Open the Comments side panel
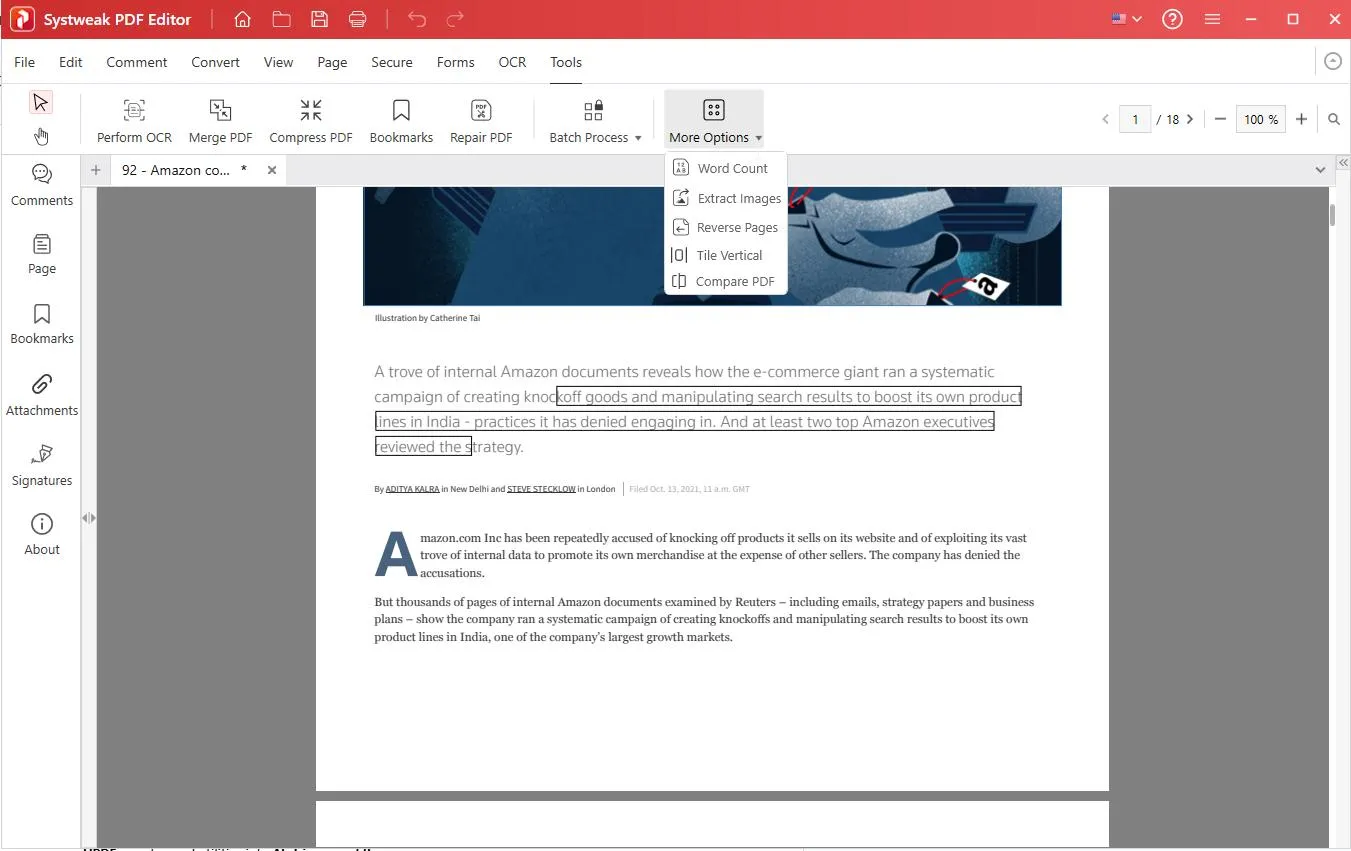The width and height of the screenshot is (1351, 851). click(41, 186)
